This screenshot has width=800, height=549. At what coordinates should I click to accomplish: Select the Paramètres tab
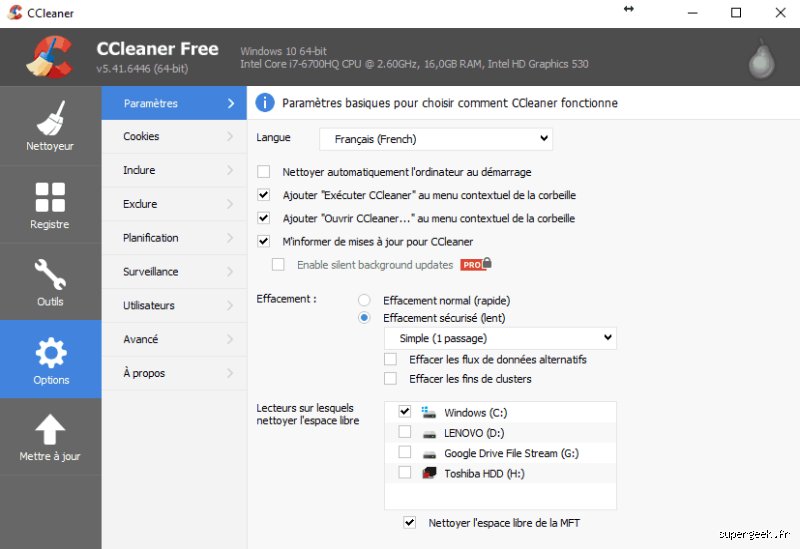(x=174, y=103)
